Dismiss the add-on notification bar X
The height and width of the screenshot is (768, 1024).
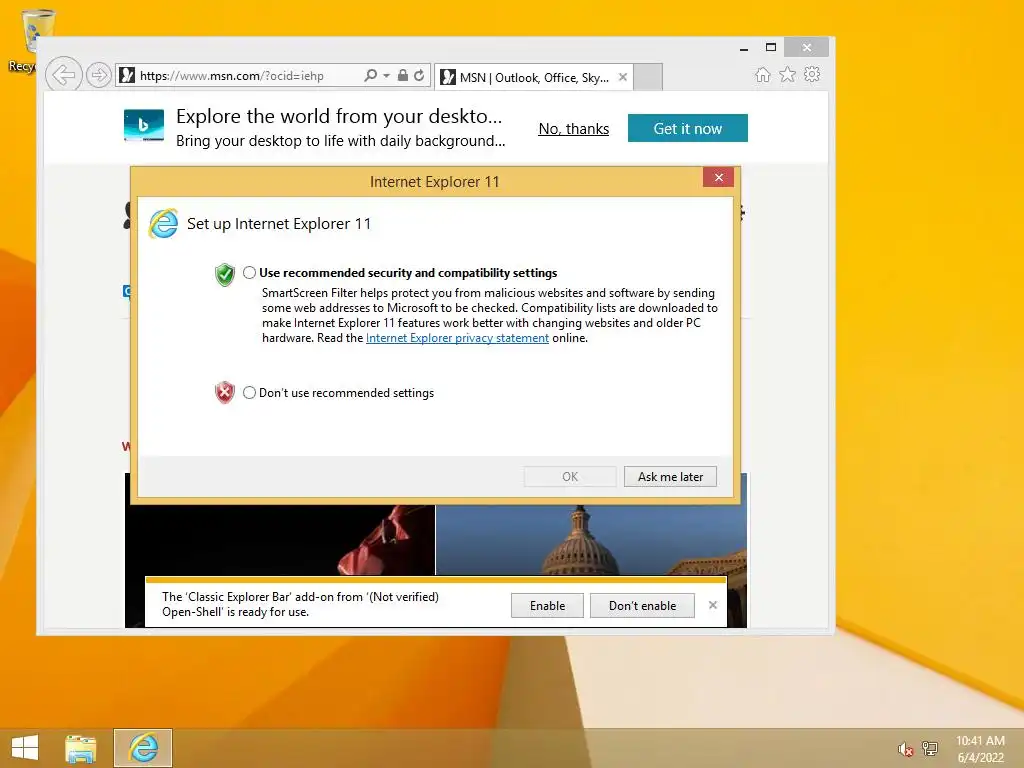point(712,605)
